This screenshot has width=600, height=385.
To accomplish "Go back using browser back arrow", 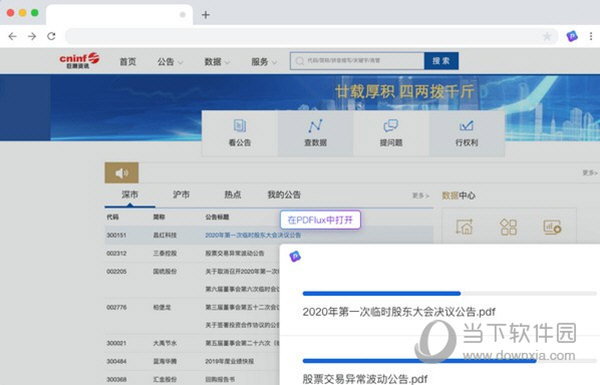I will [x=12, y=36].
